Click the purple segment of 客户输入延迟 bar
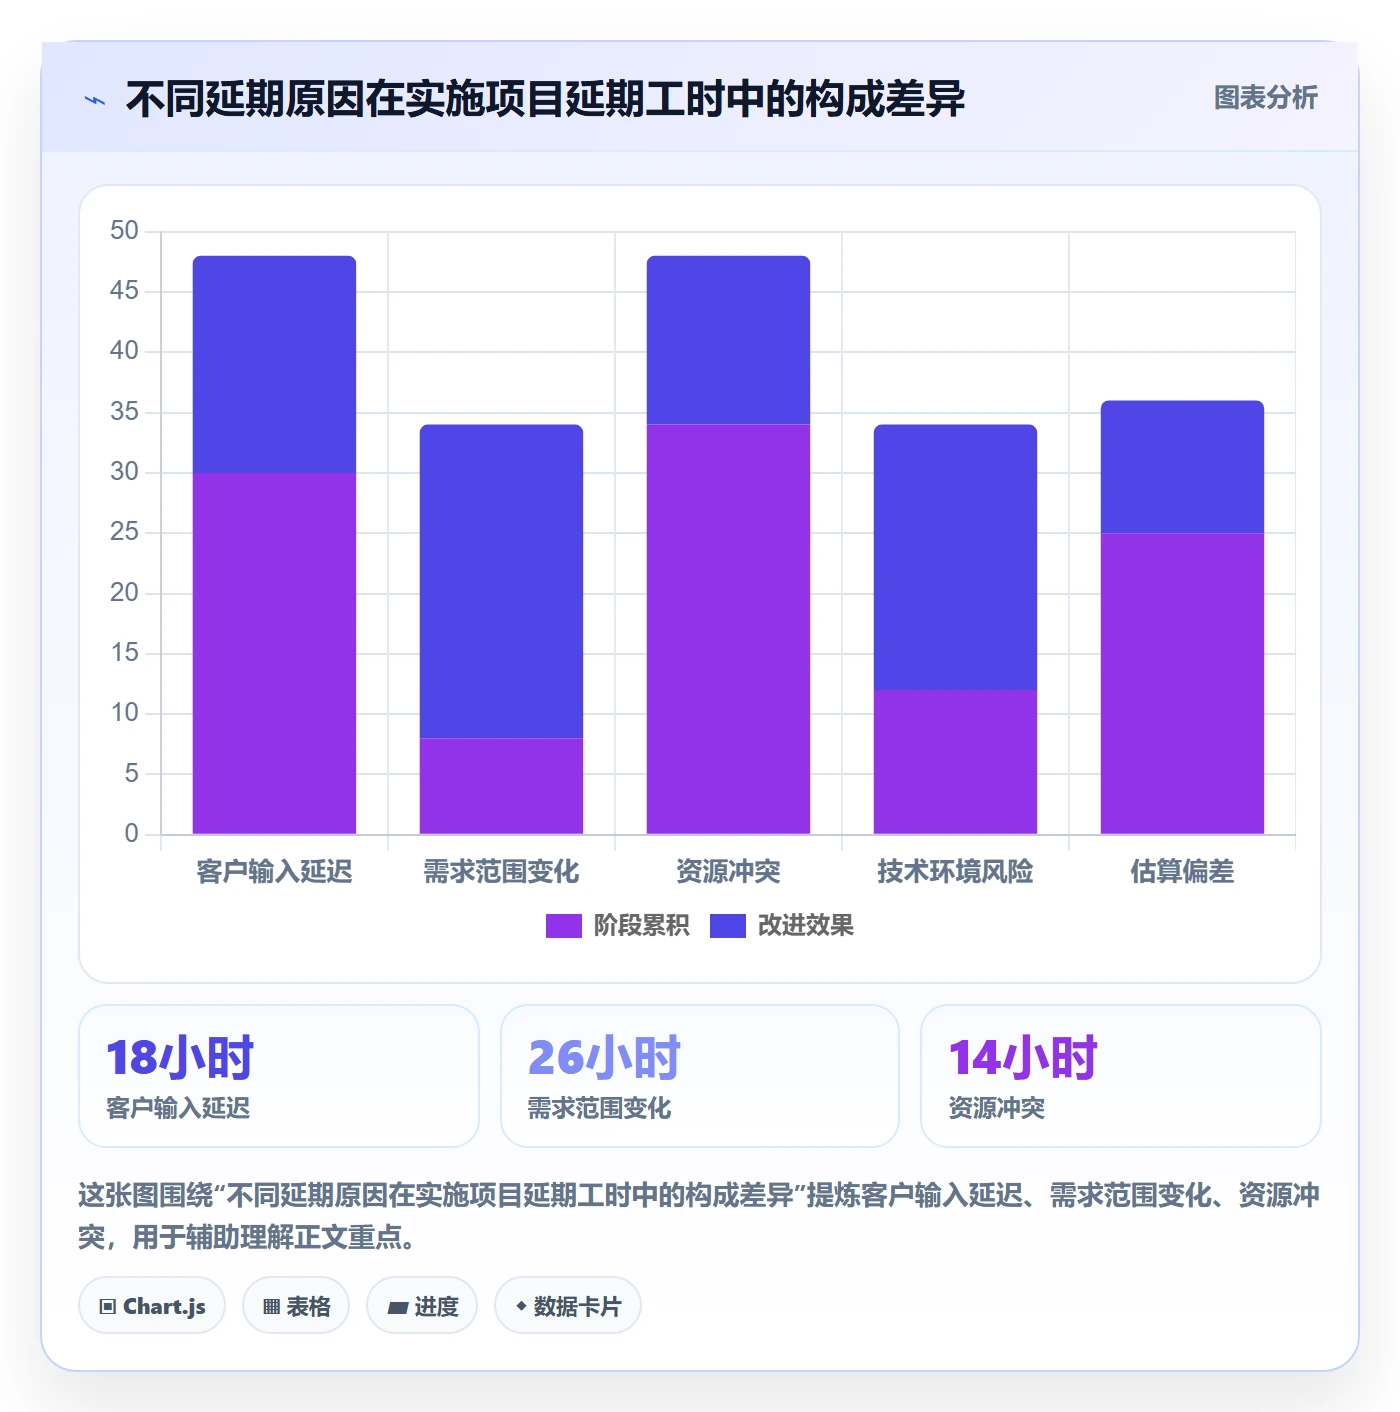Viewport: 1400px width, 1412px height. click(274, 653)
